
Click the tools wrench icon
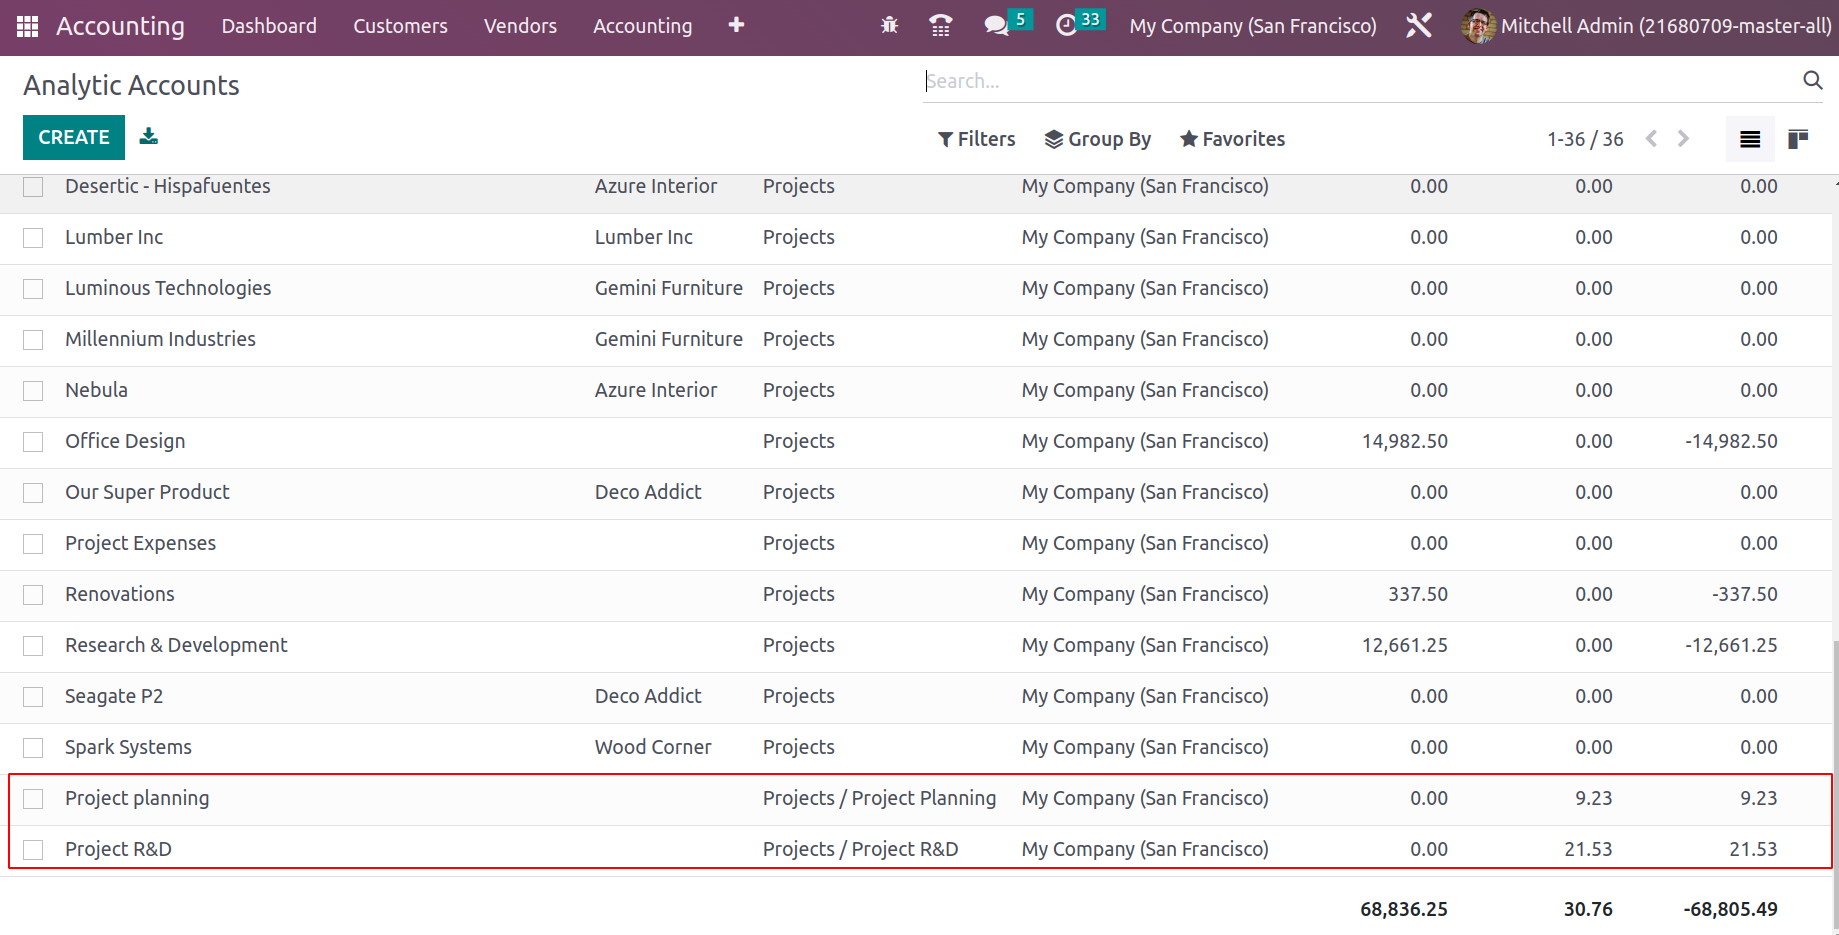pos(1419,25)
